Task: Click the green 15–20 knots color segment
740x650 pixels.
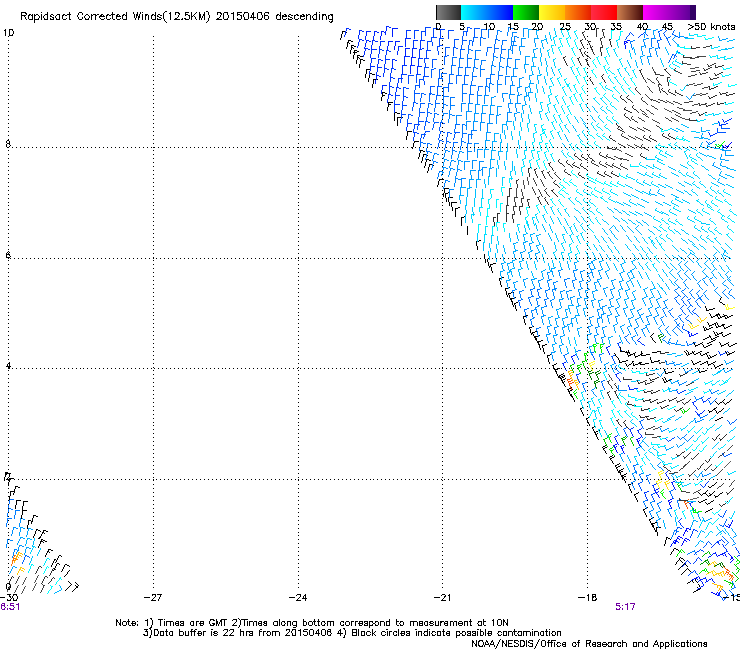Action: click(526, 12)
